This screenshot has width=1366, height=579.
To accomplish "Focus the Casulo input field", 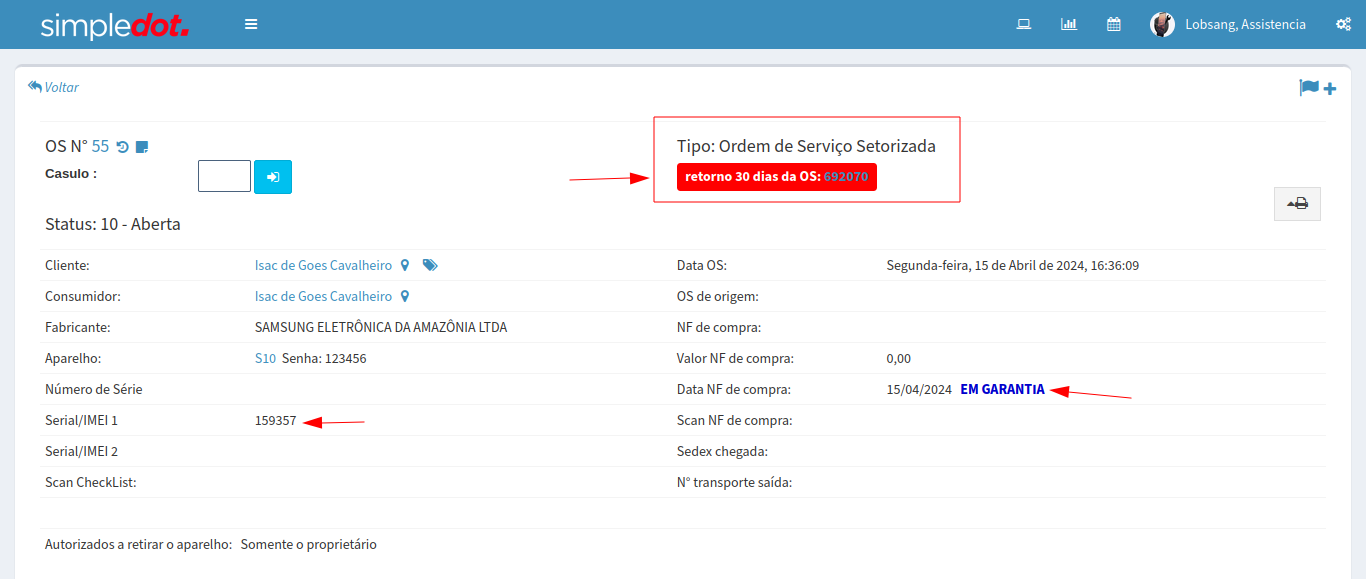I will 224,177.
